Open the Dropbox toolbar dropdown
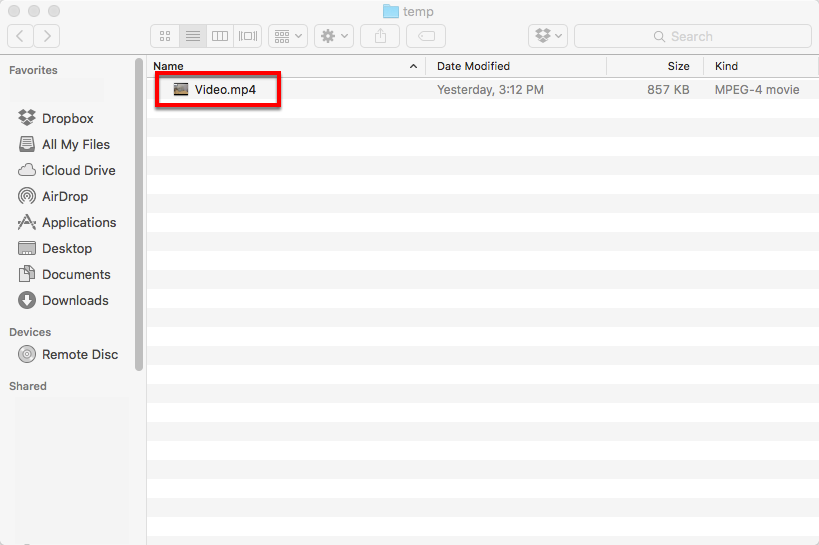 pyautogui.click(x=548, y=36)
